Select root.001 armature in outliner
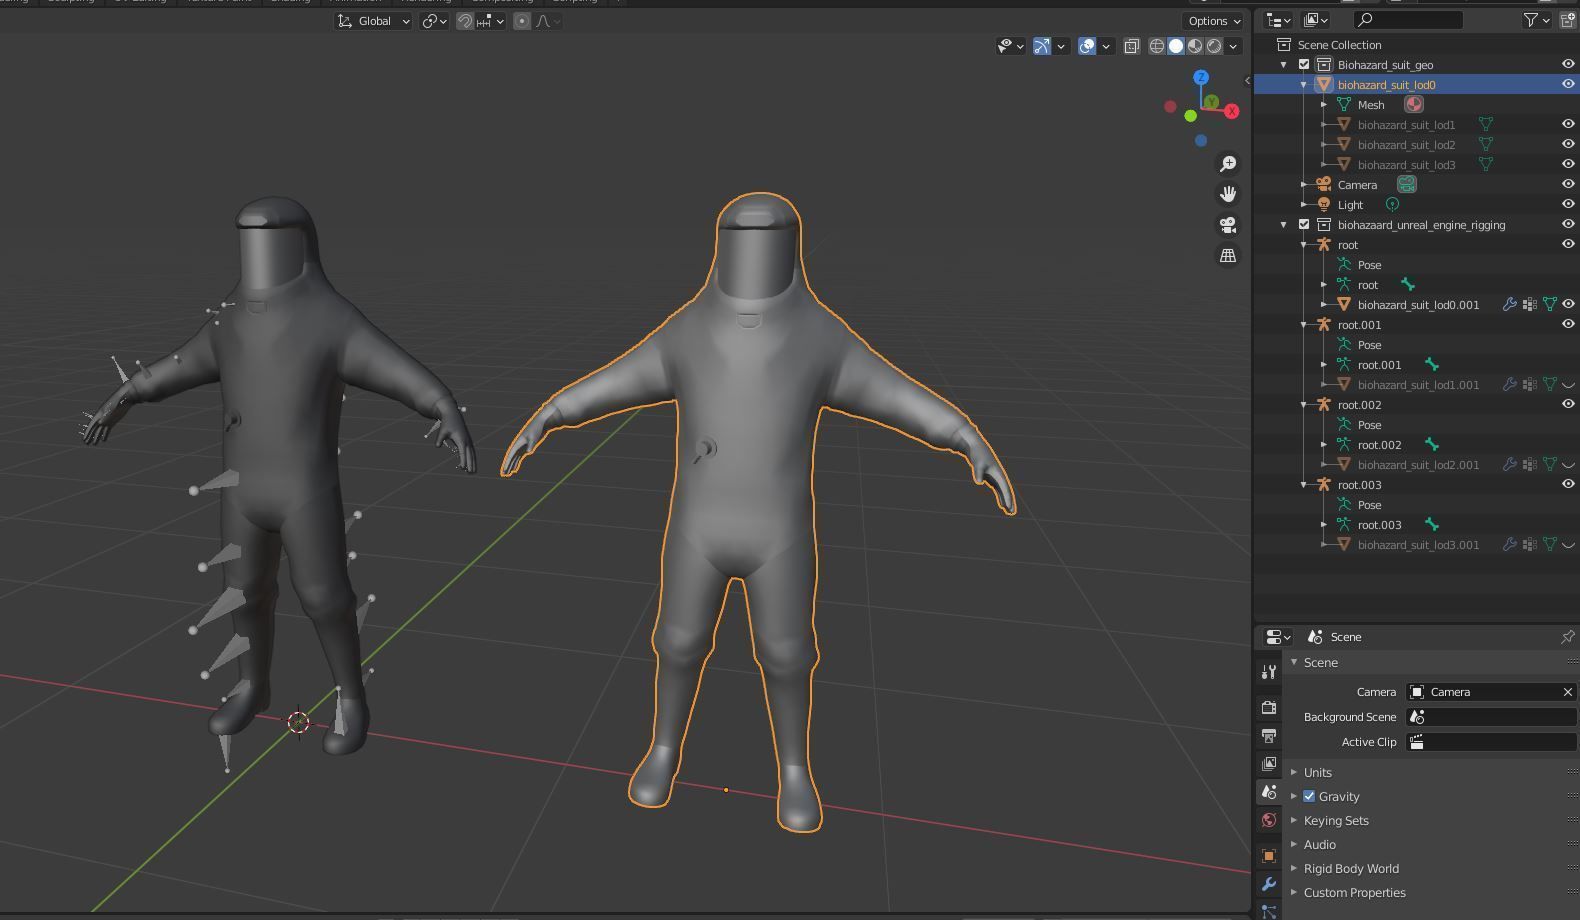This screenshot has width=1580, height=920. click(1359, 324)
